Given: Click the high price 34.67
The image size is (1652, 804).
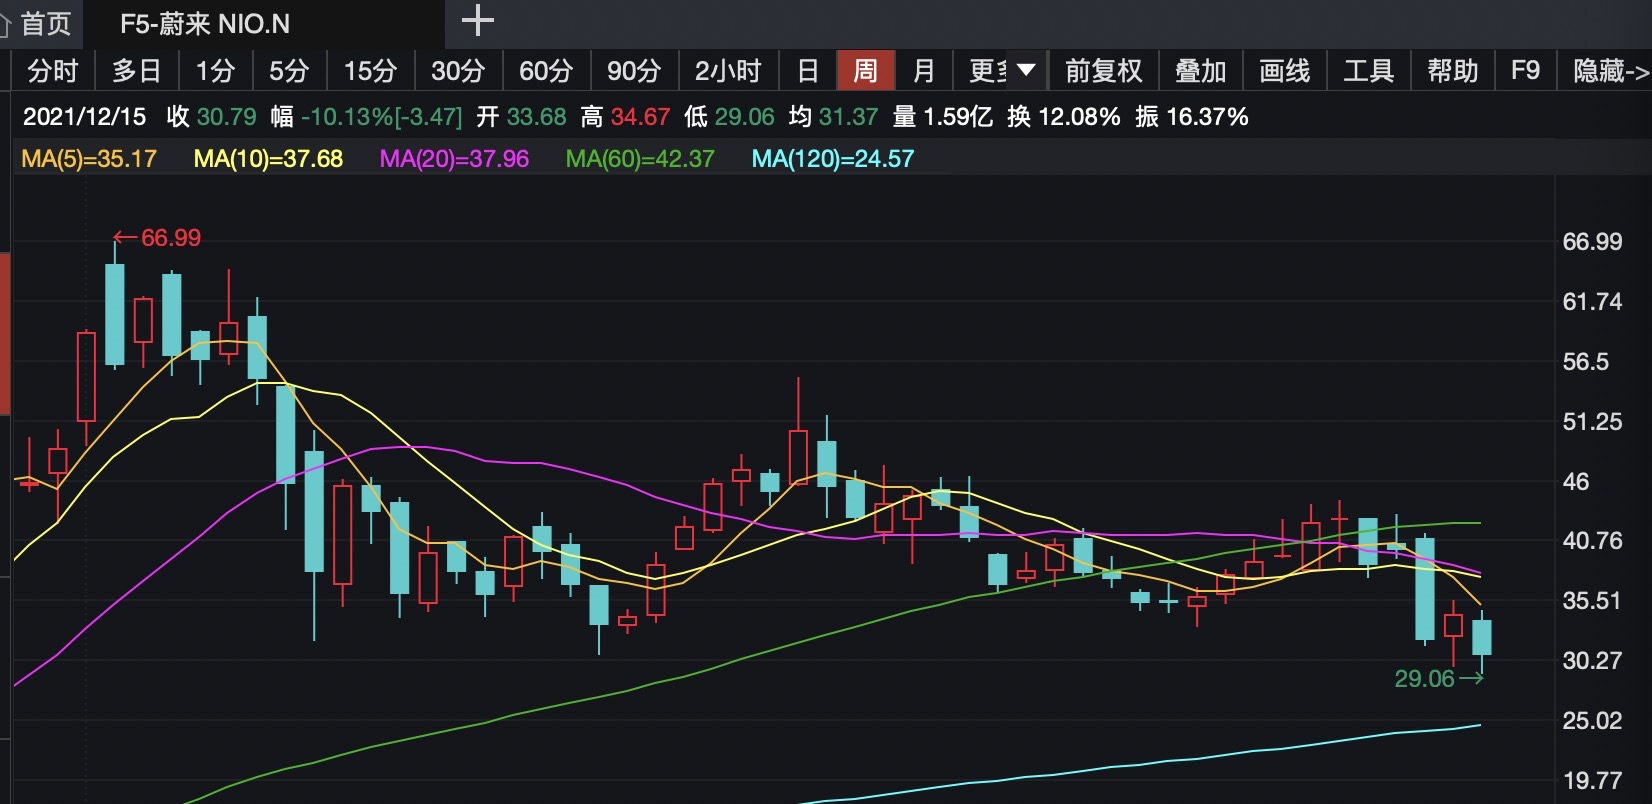Looking at the screenshot, I should (640, 117).
